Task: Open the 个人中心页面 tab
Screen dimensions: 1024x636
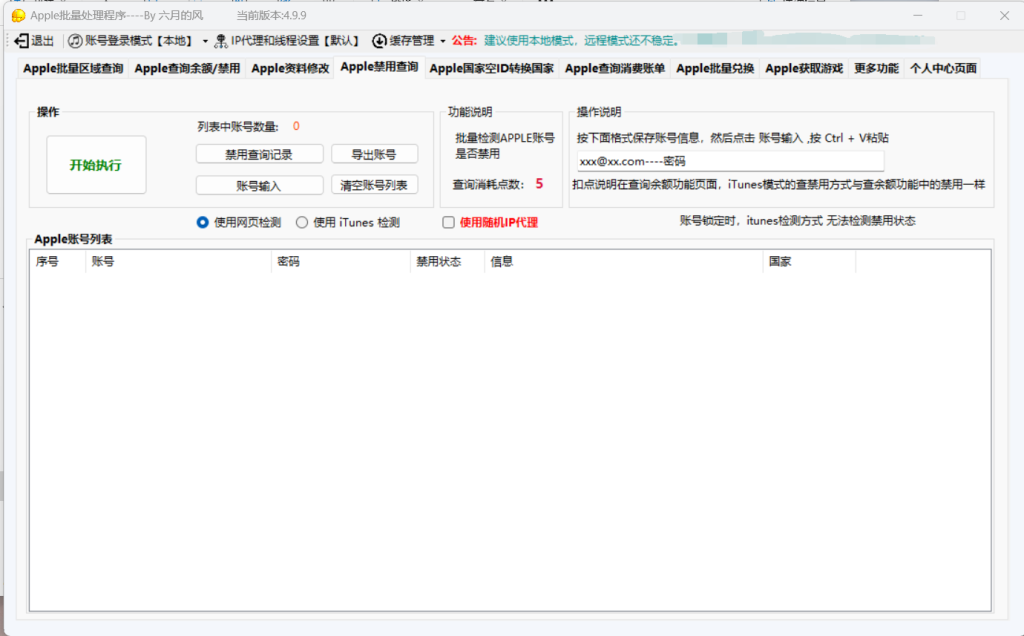Action: pos(942,68)
